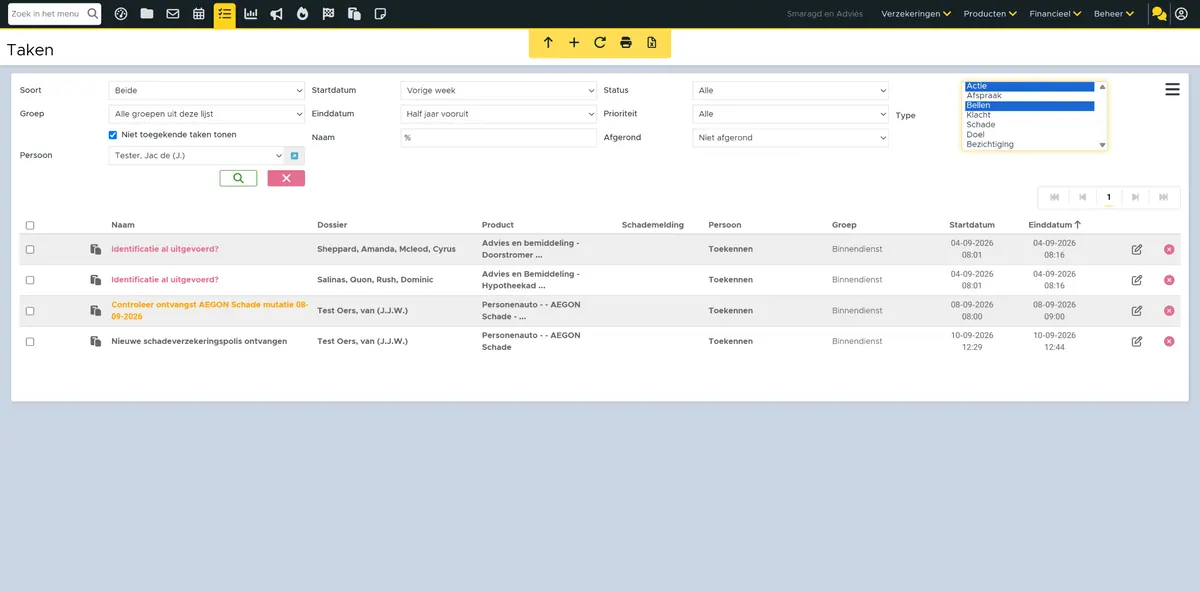The image size is (1200, 591).
Task: Open the checkered flag icon
Action: coord(328,14)
